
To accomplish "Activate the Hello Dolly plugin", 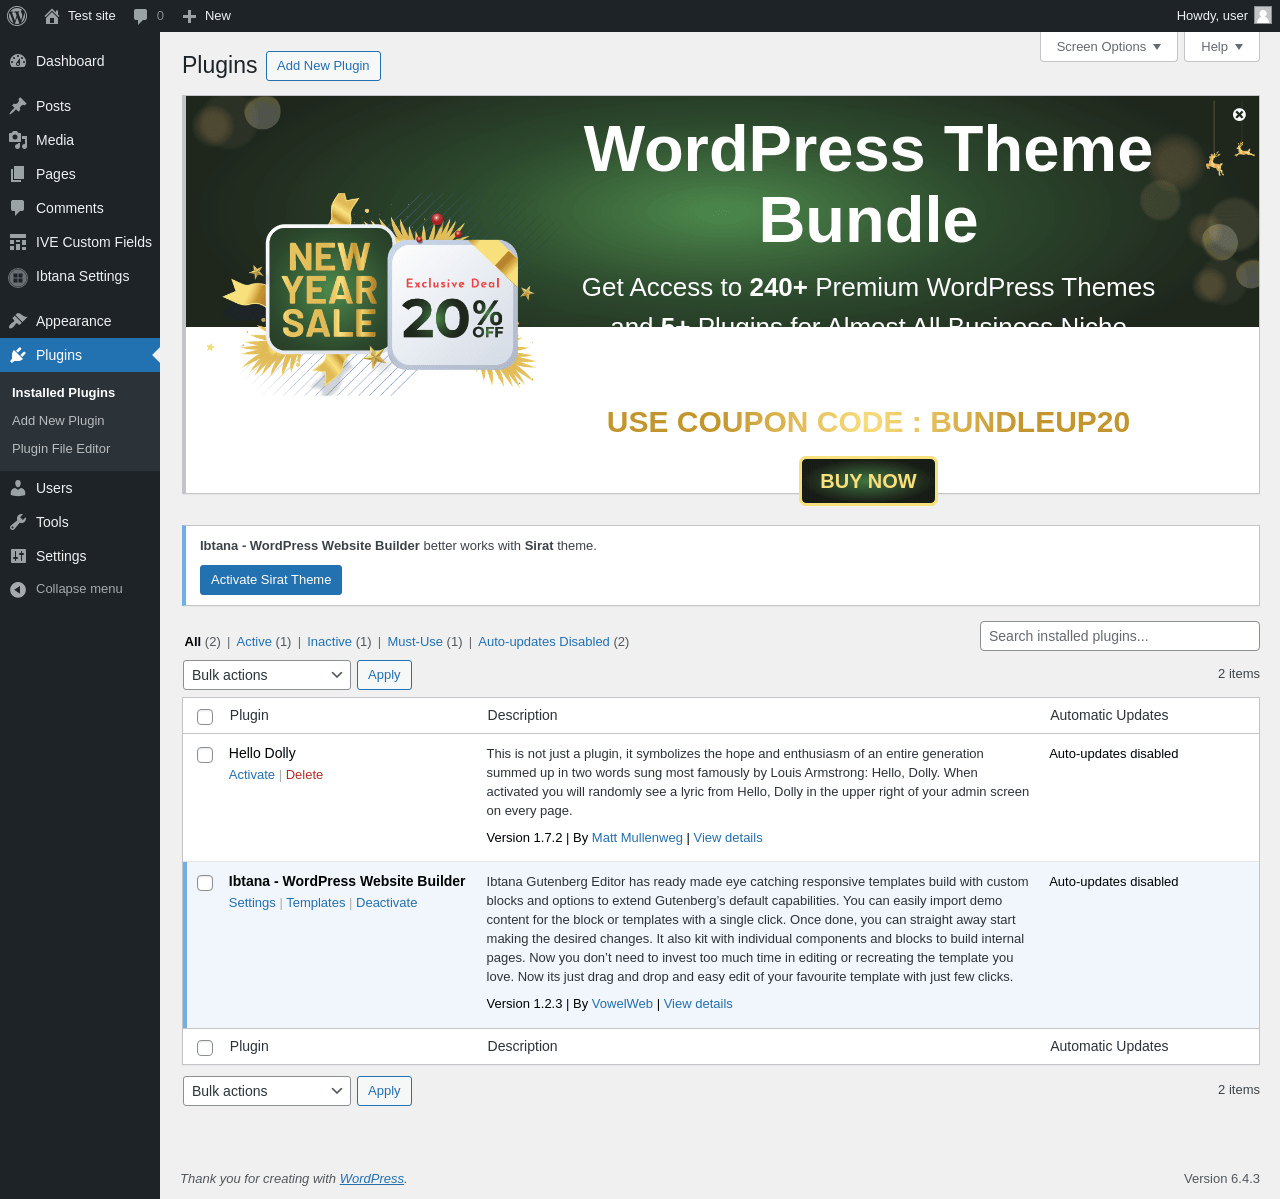I will tap(251, 775).
